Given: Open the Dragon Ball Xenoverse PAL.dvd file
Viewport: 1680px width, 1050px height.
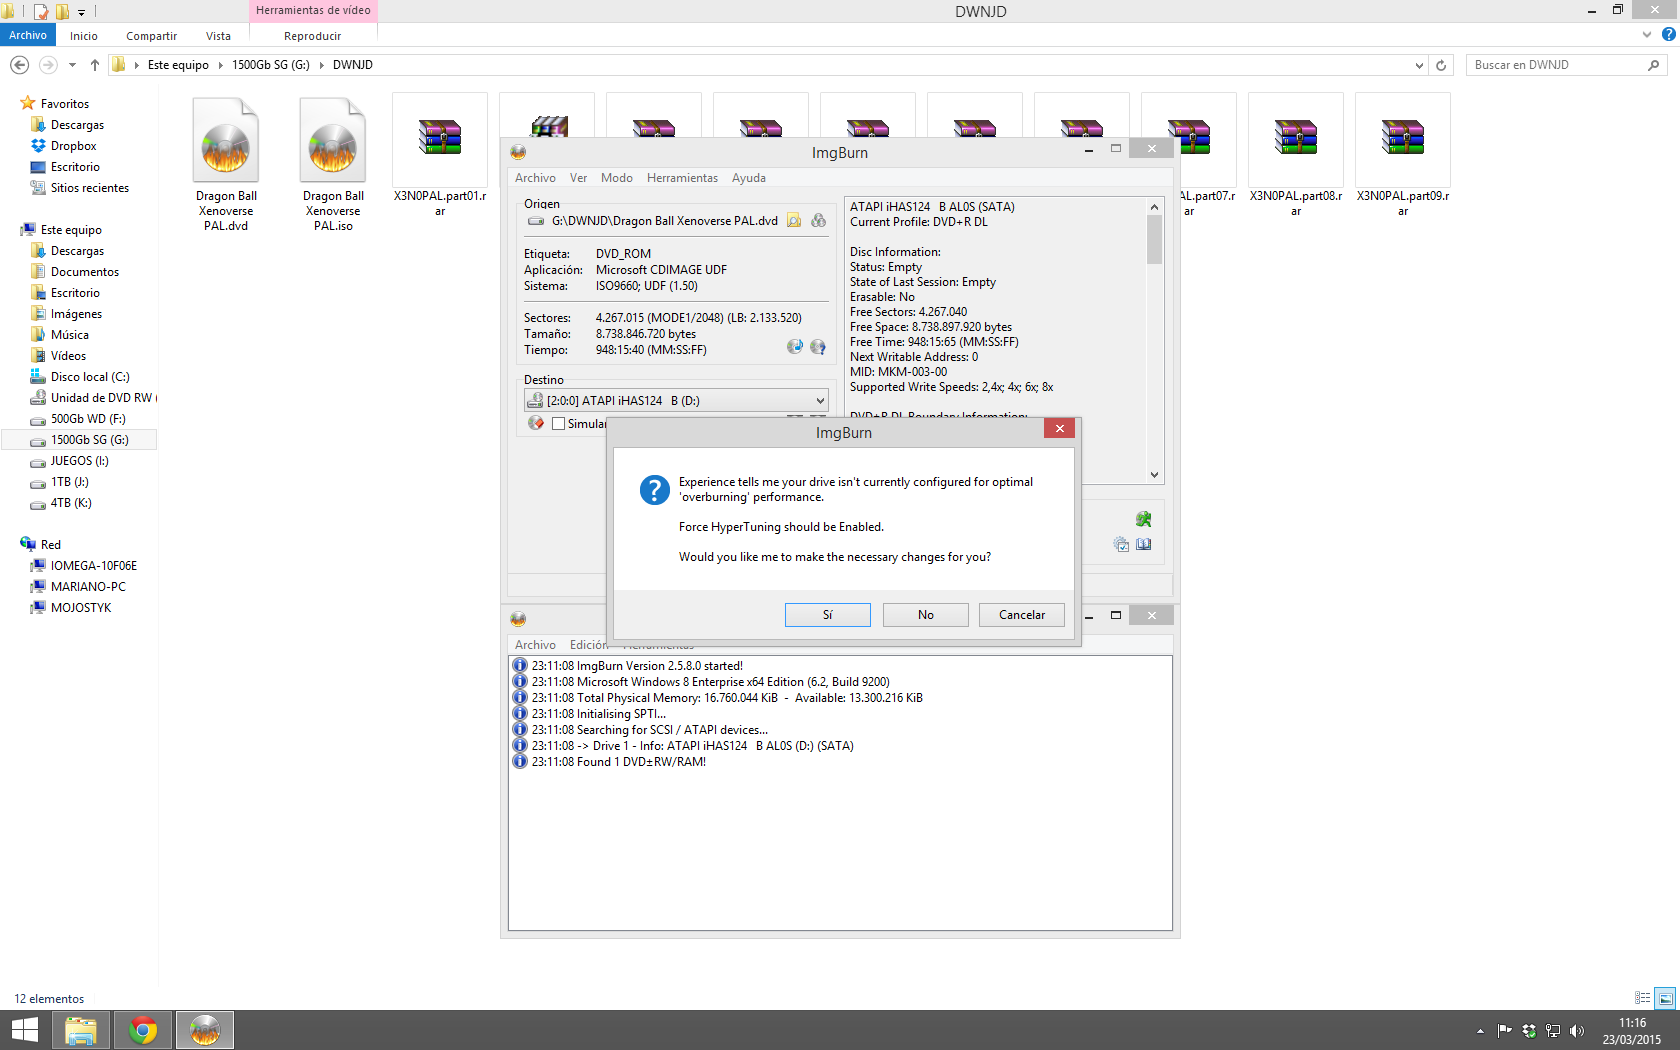Looking at the screenshot, I should pyautogui.click(x=226, y=164).
